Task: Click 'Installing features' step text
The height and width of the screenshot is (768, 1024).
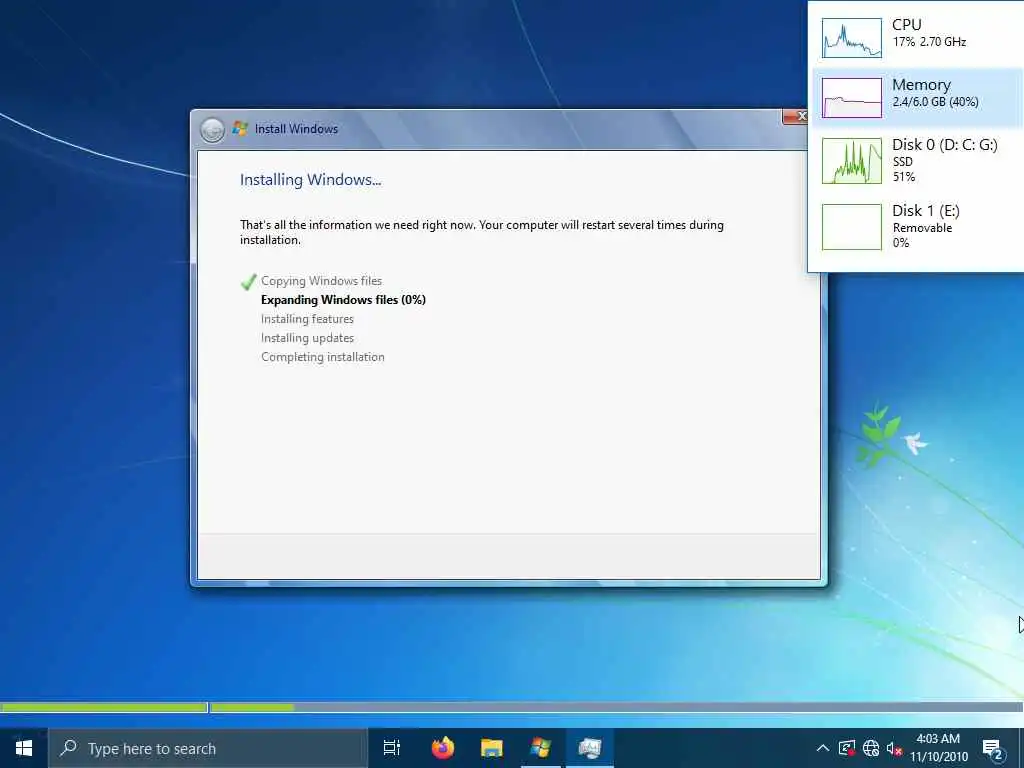Action: pyautogui.click(x=308, y=319)
